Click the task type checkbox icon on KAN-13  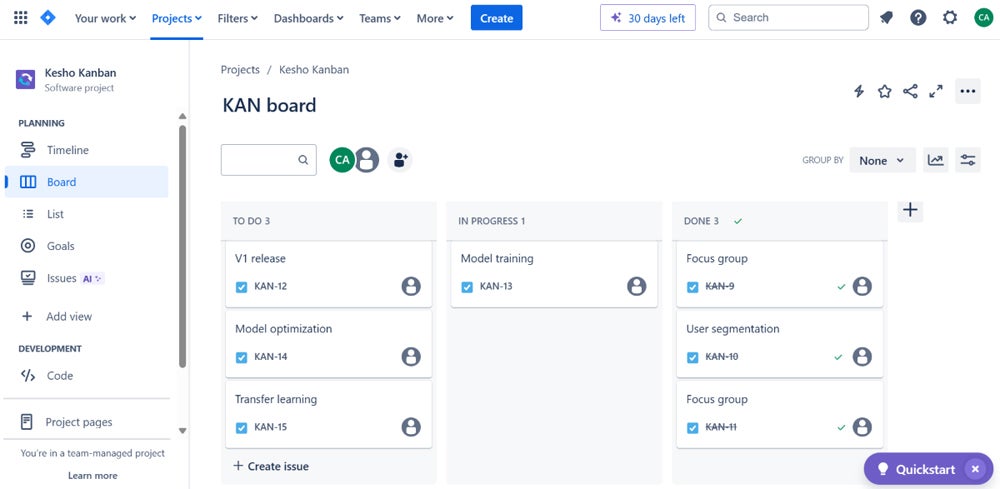467,287
